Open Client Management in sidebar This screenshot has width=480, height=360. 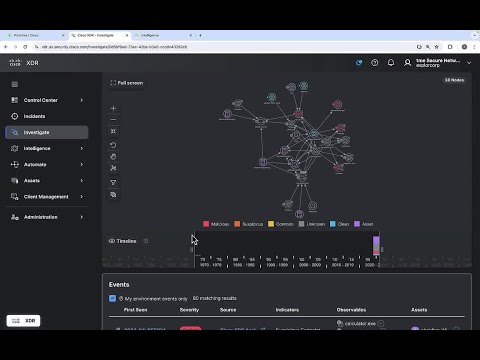46,197
